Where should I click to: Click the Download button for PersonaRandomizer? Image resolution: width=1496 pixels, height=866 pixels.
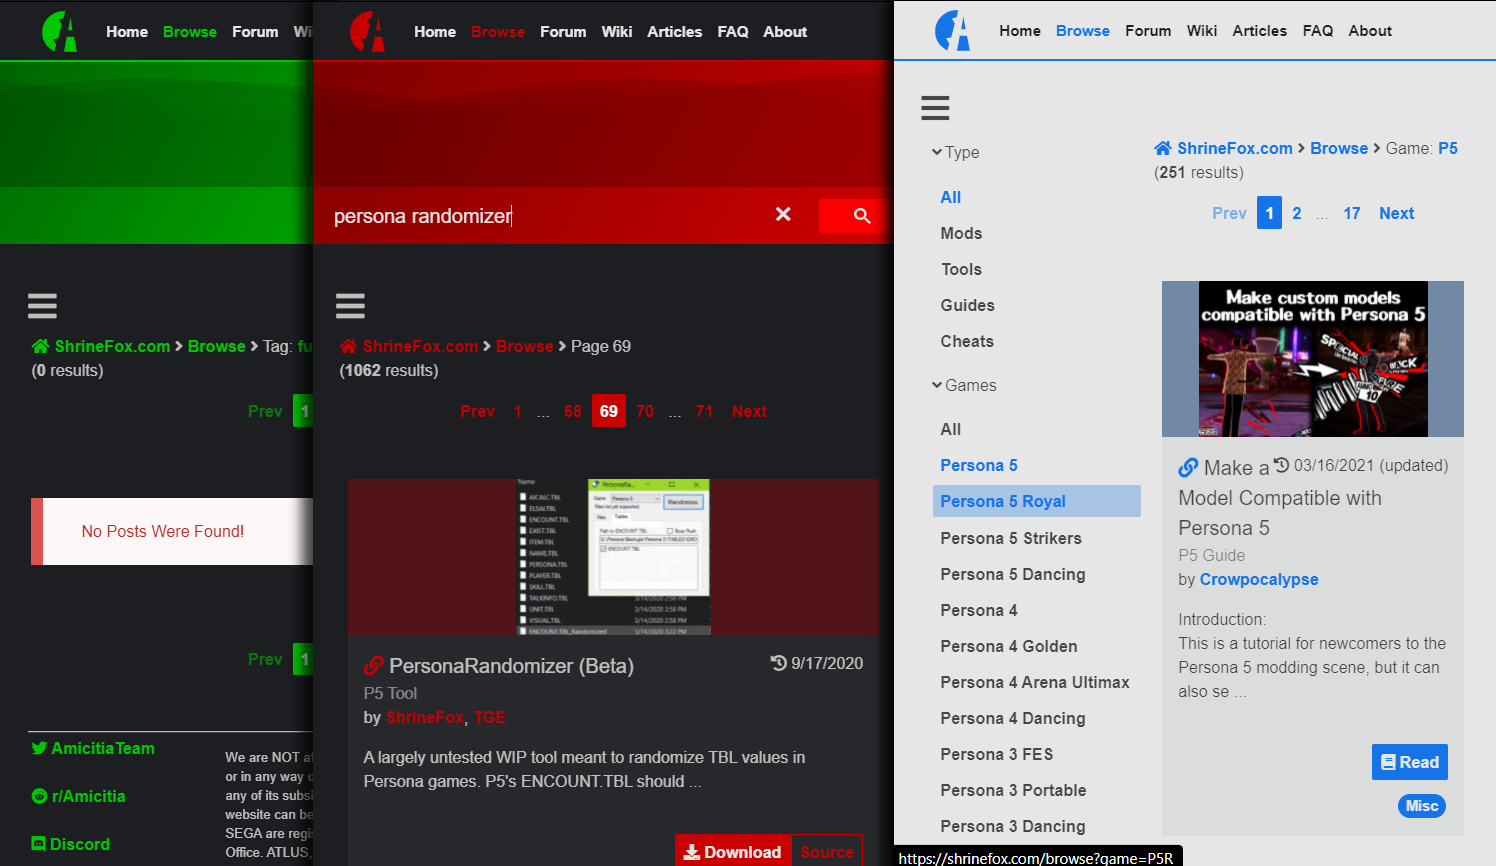pos(733,851)
